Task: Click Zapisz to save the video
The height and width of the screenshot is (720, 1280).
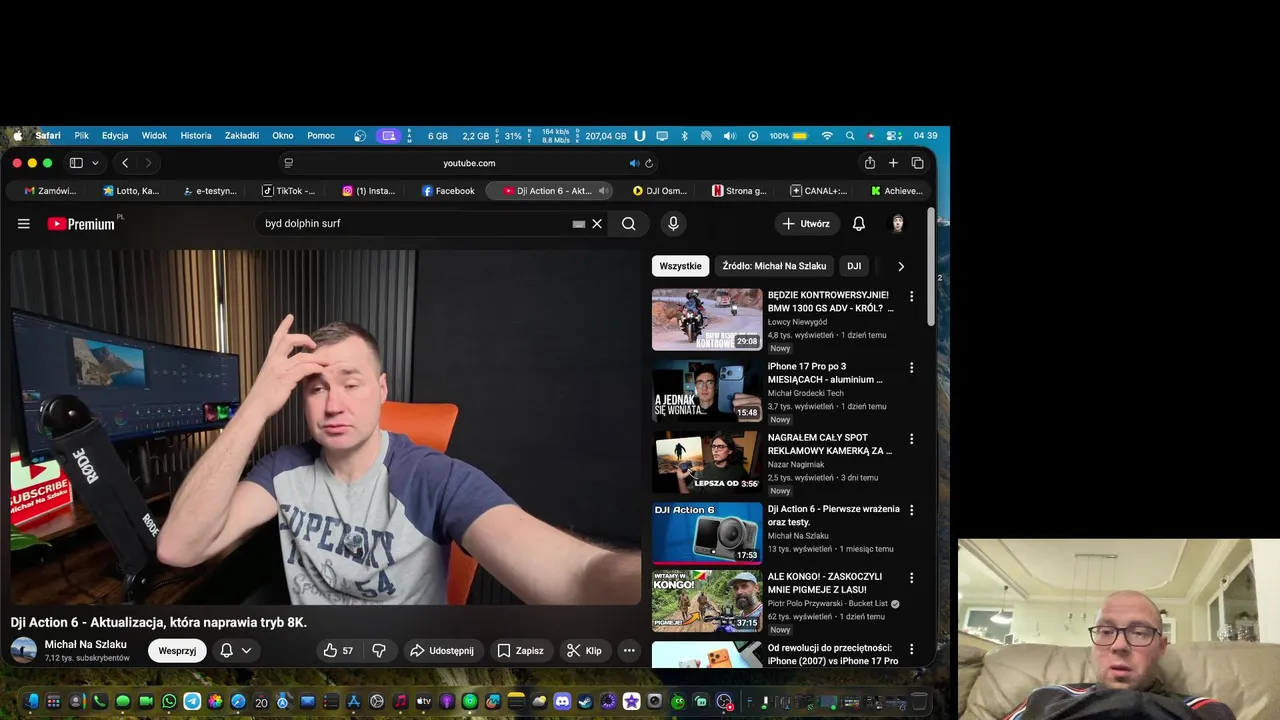Action: click(521, 651)
